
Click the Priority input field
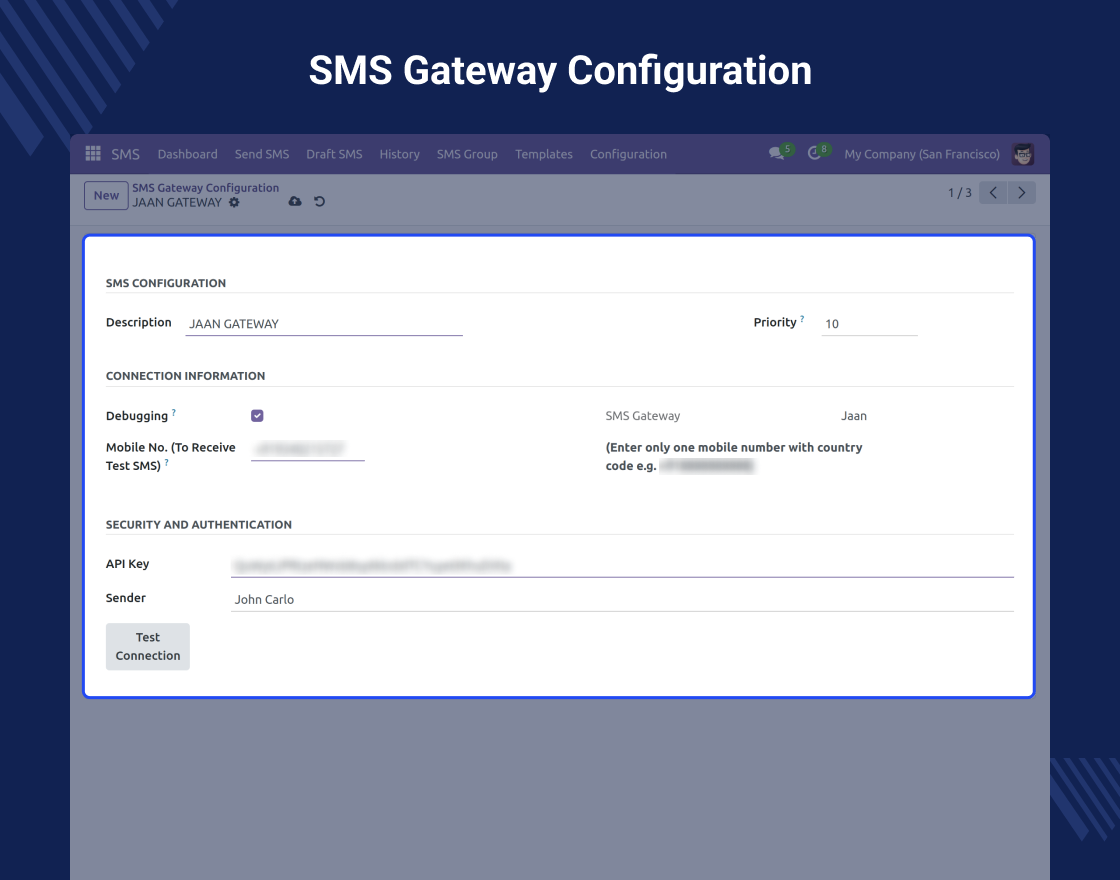[868, 324]
